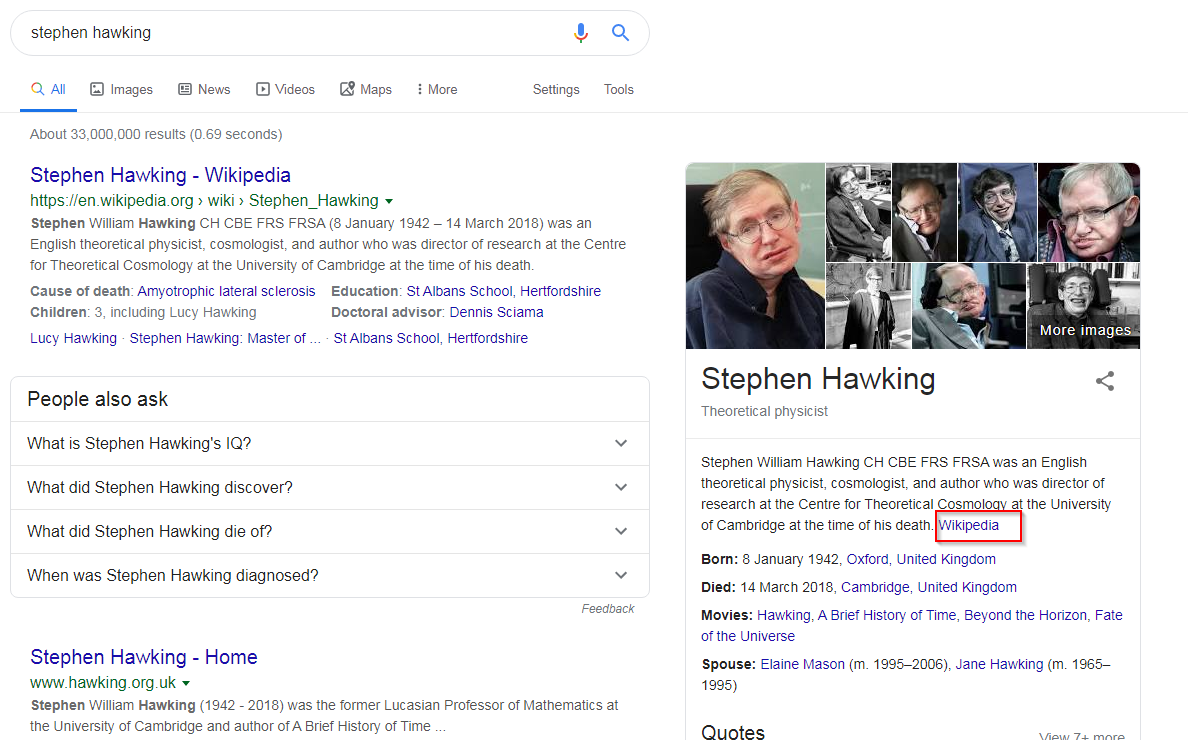The width and height of the screenshot is (1188, 740).
Task: Open Stephen Hawking - Wikipedia result
Action: point(160,175)
